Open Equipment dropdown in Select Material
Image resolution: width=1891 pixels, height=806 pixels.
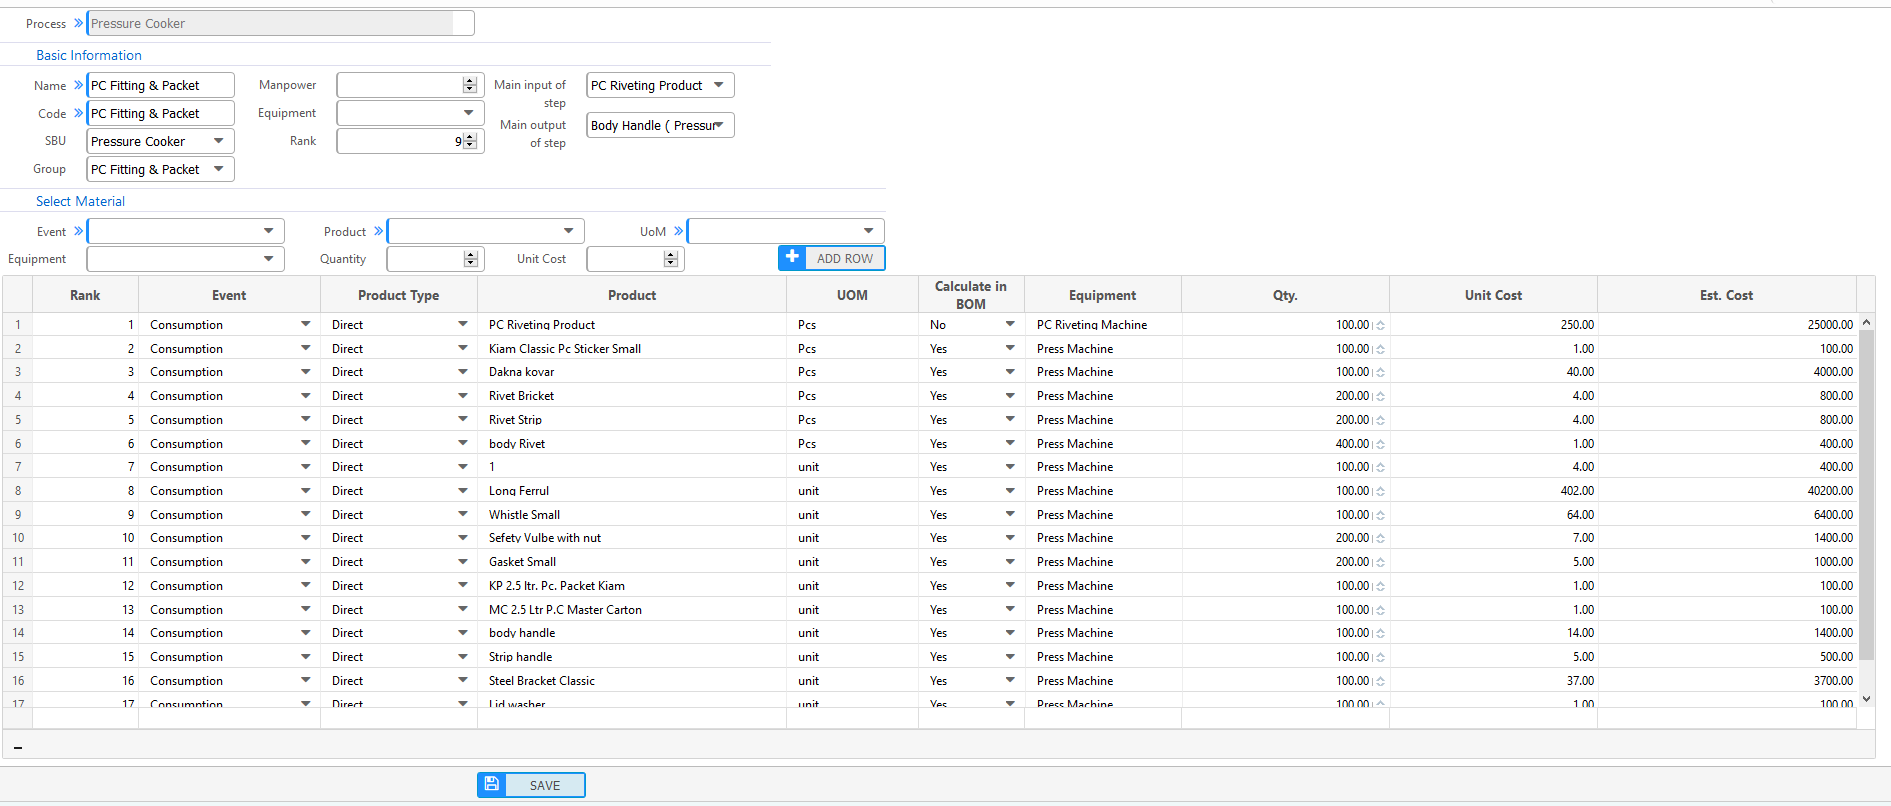click(x=269, y=259)
